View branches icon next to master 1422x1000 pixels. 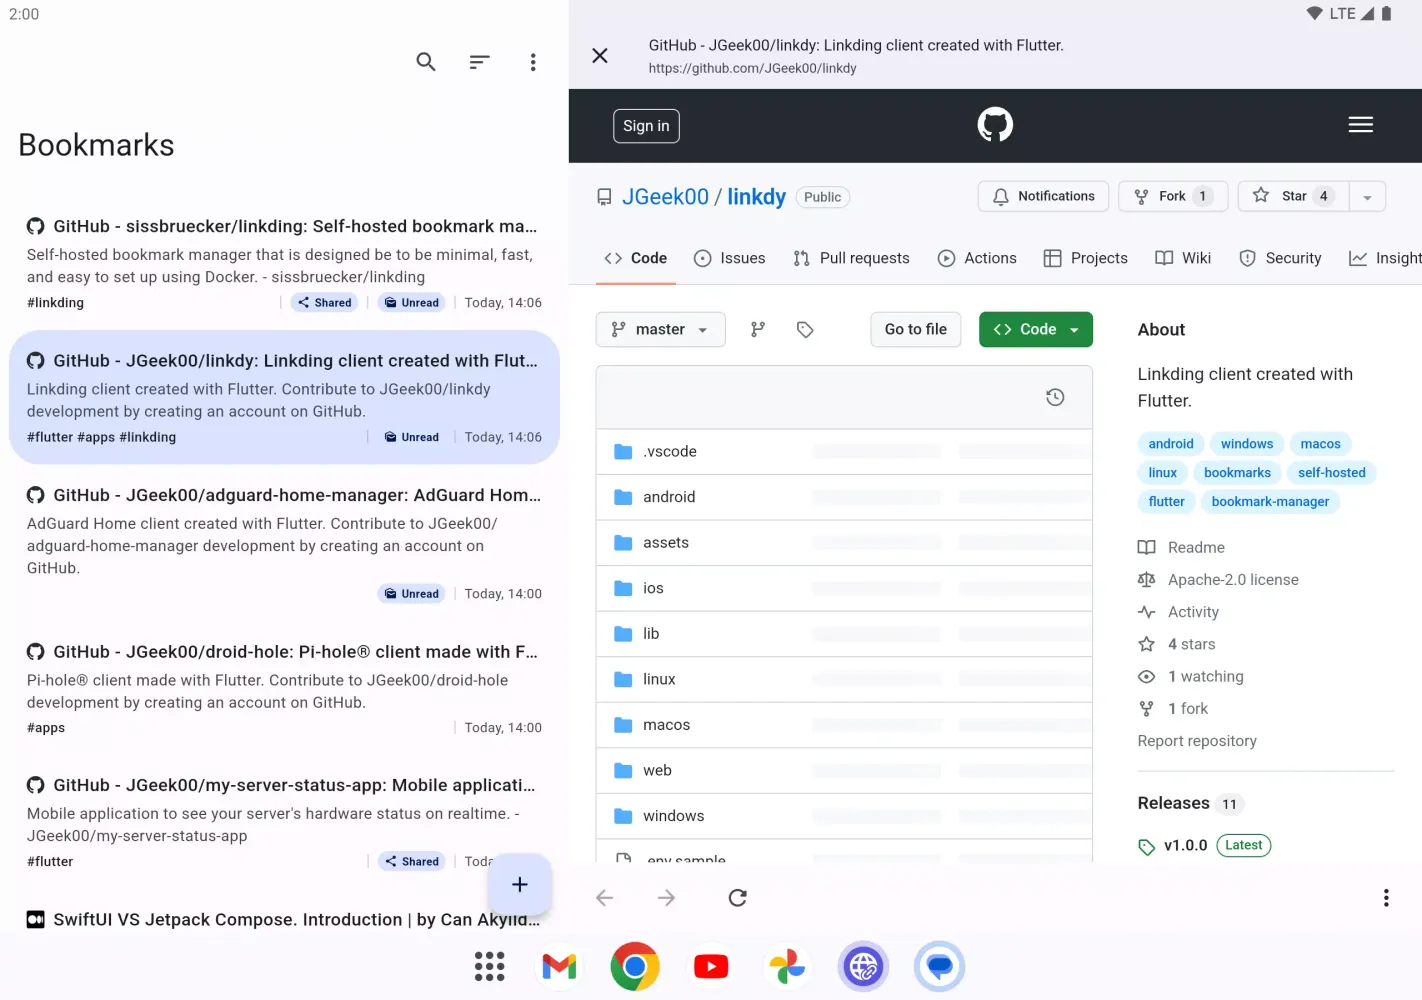click(758, 329)
